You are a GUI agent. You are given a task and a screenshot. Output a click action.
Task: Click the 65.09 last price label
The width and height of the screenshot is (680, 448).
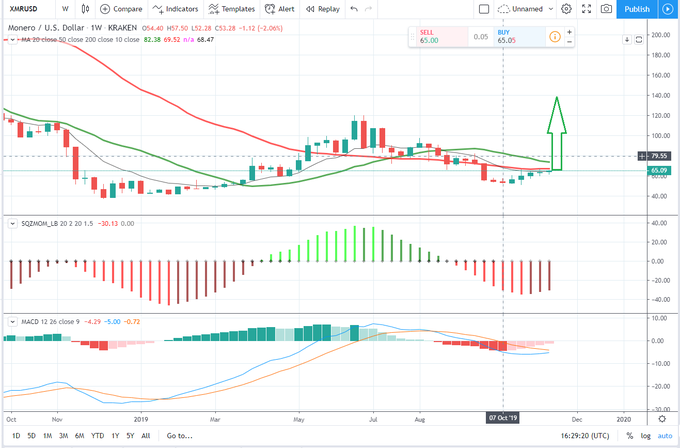[x=659, y=170]
